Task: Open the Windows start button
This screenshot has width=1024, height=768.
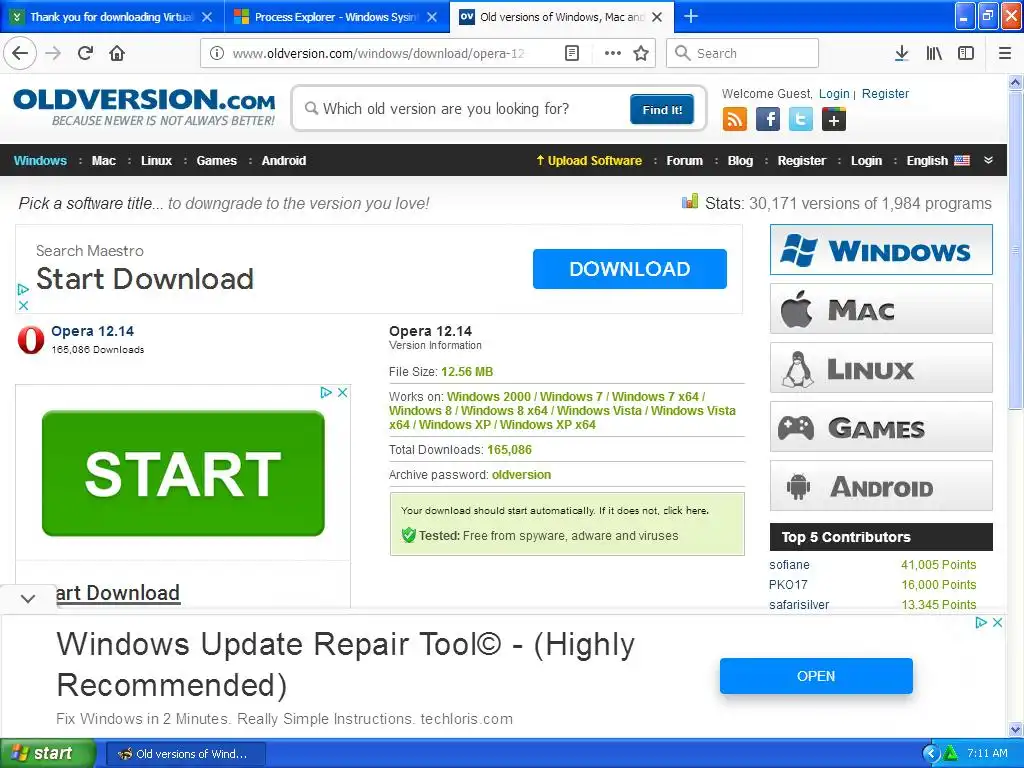Action: [48, 753]
